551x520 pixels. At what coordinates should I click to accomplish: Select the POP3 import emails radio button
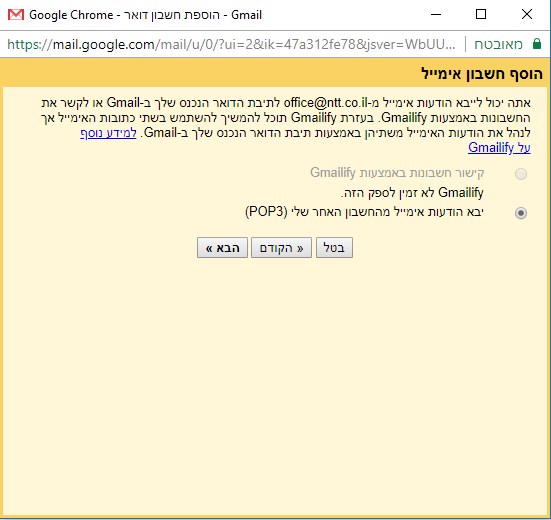520,213
